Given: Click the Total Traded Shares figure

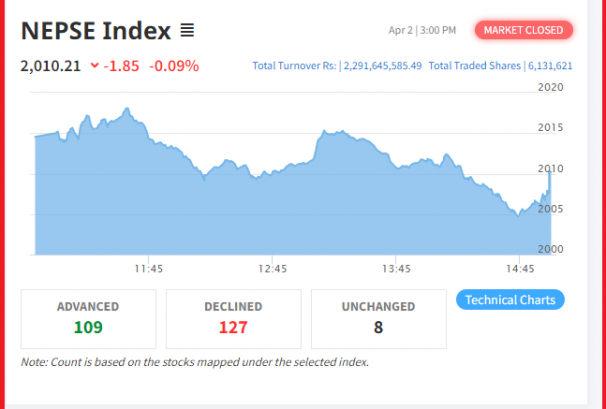Looking at the screenshot, I should click(x=550, y=66).
